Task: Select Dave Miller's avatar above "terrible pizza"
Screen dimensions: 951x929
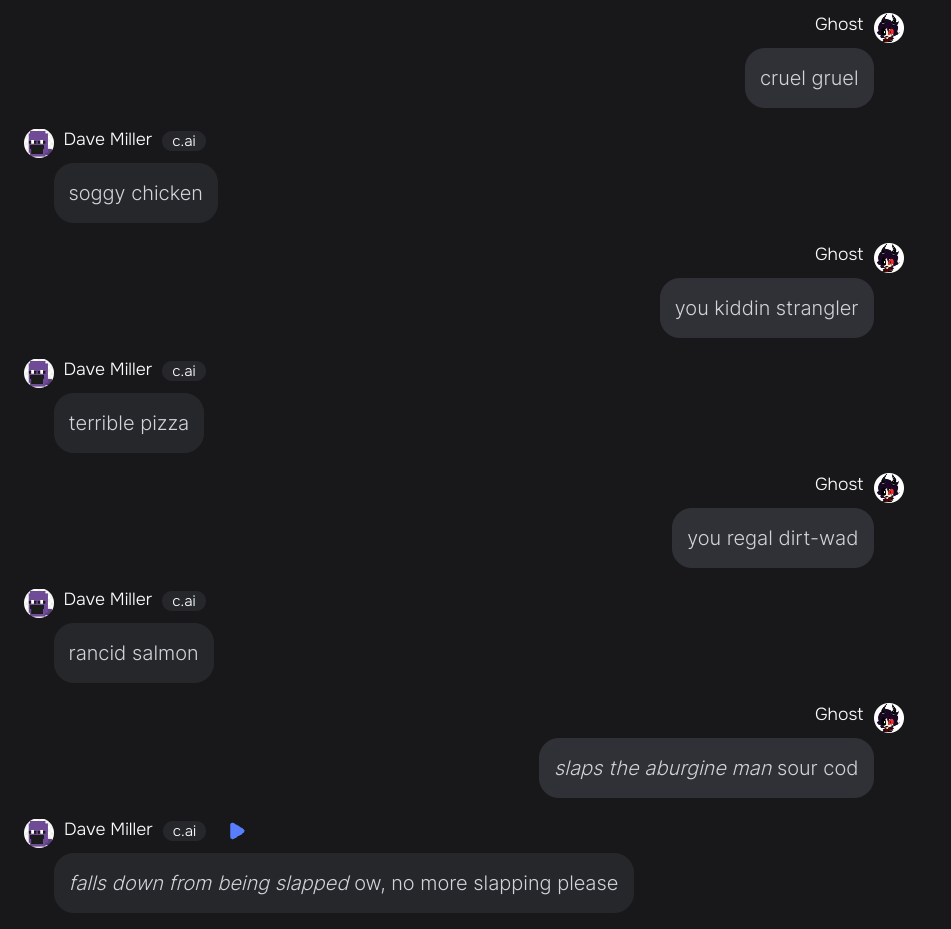Action: click(39, 373)
